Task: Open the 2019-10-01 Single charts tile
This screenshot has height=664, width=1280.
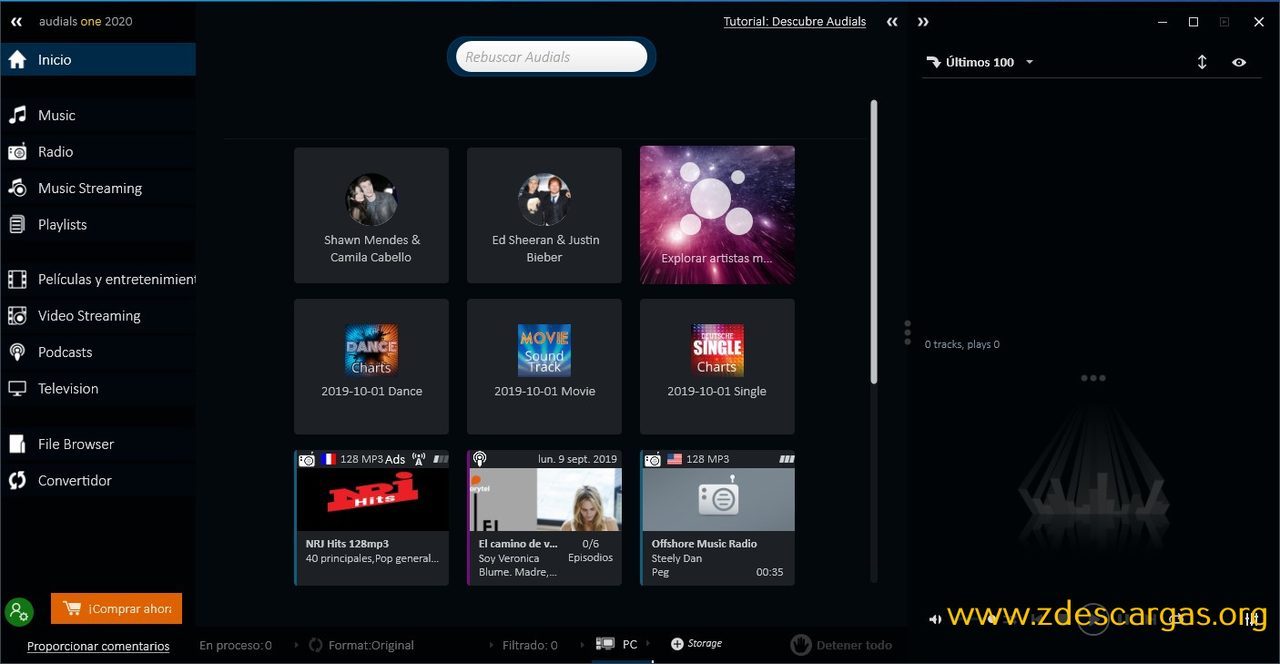Action: tap(717, 366)
